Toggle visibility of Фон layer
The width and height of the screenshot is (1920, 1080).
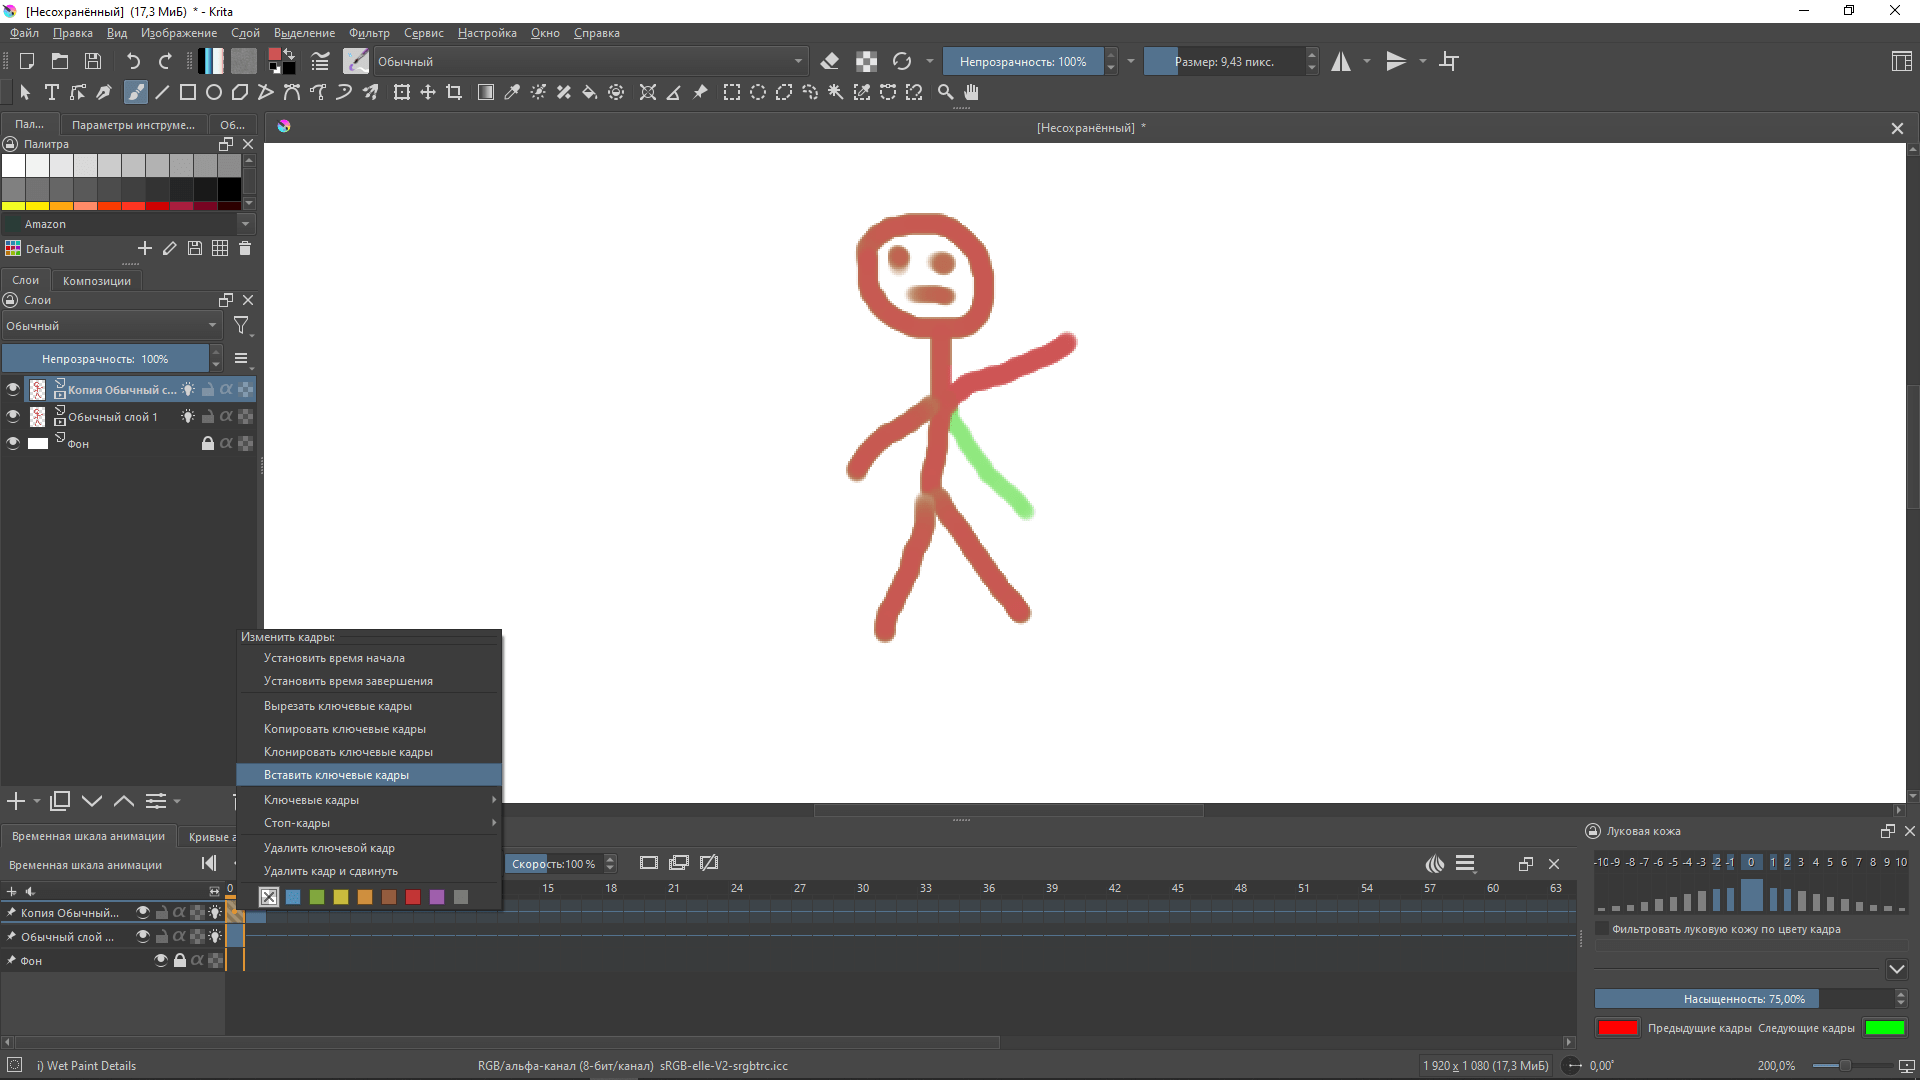coord(11,442)
